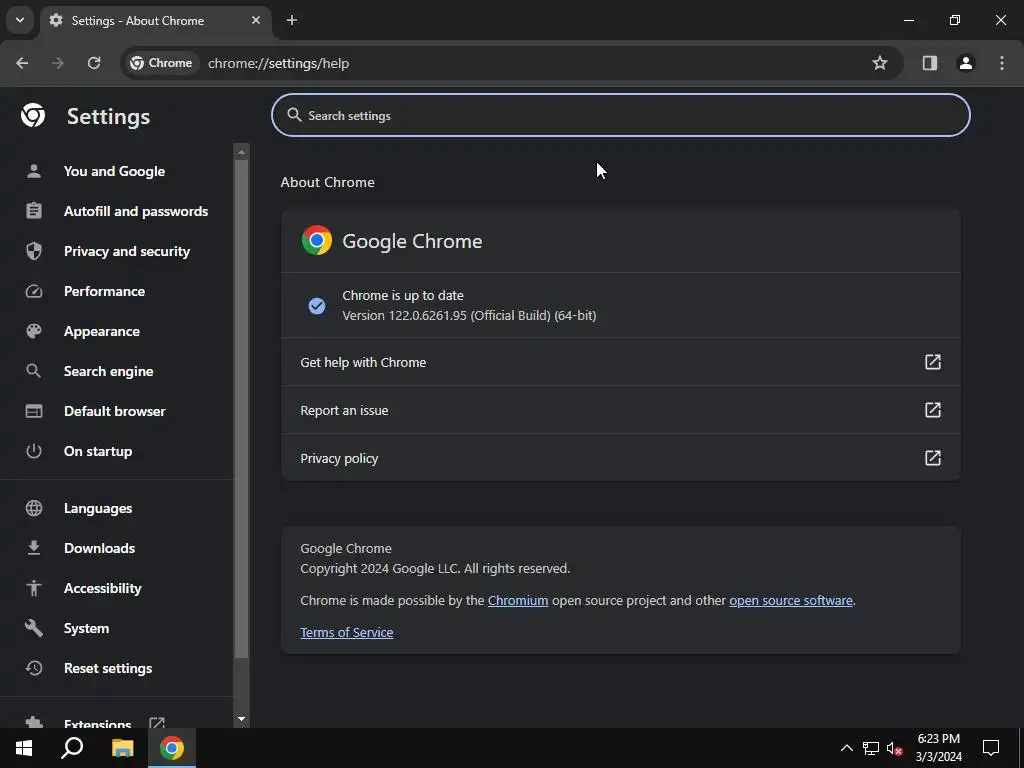The height and width of the screenshot is (768, 1024).
Task: Open the Performance settings section
Action: (x=116, y=291)
